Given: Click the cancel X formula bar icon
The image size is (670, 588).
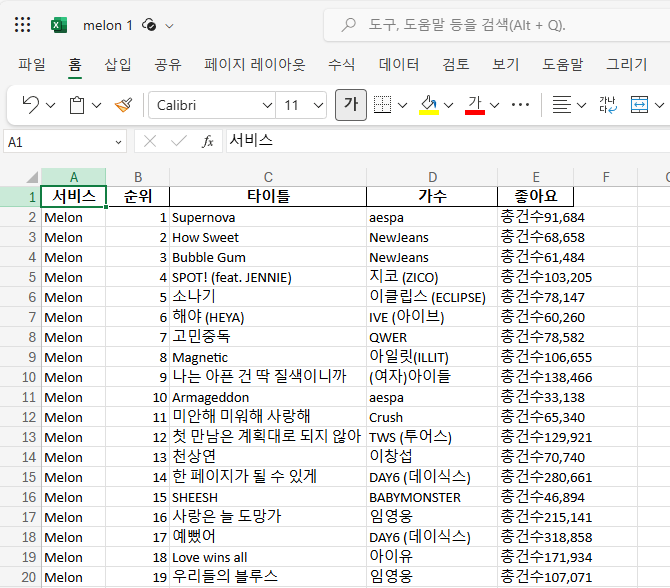Looking at the screenshot, I should tap(150, 141).
